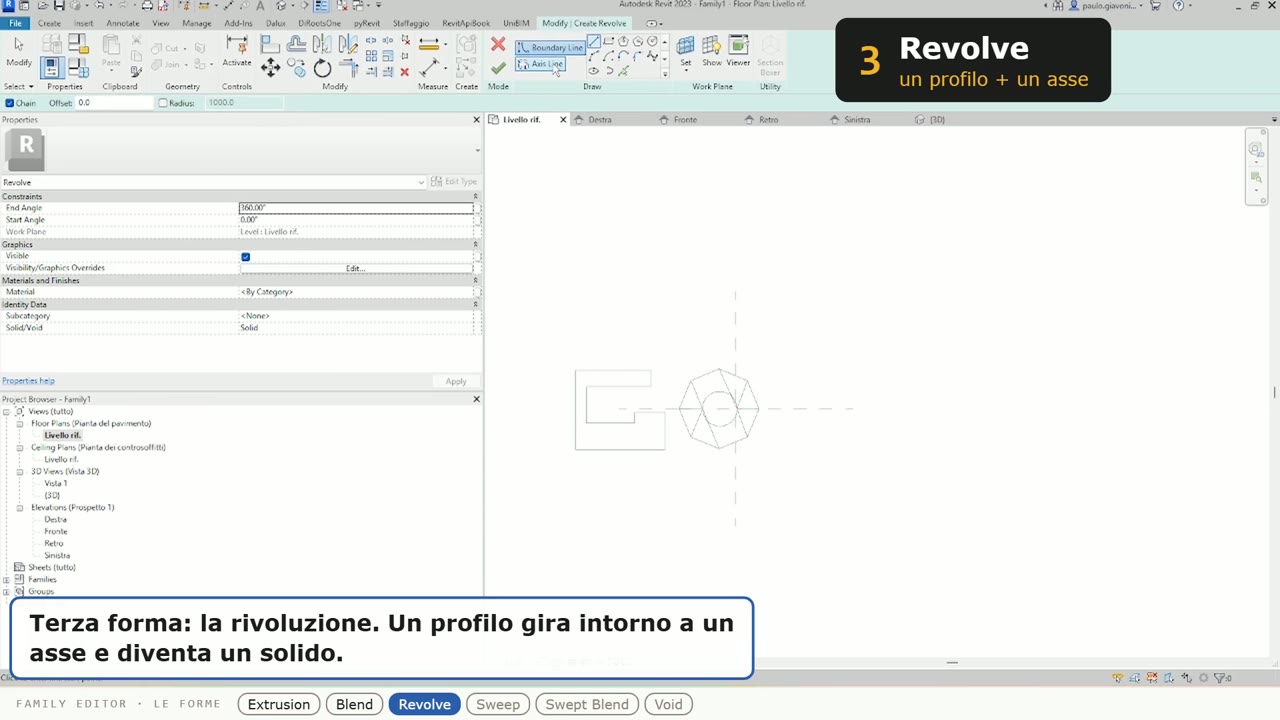
Task: Select Vista 1 in Project Browser
Action: 56,483
